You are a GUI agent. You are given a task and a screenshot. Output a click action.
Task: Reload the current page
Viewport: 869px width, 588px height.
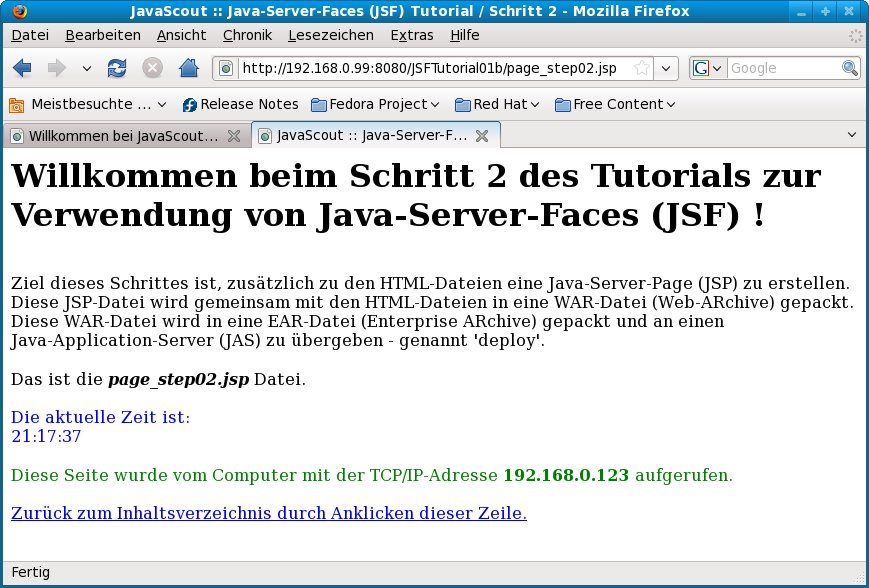117,68
